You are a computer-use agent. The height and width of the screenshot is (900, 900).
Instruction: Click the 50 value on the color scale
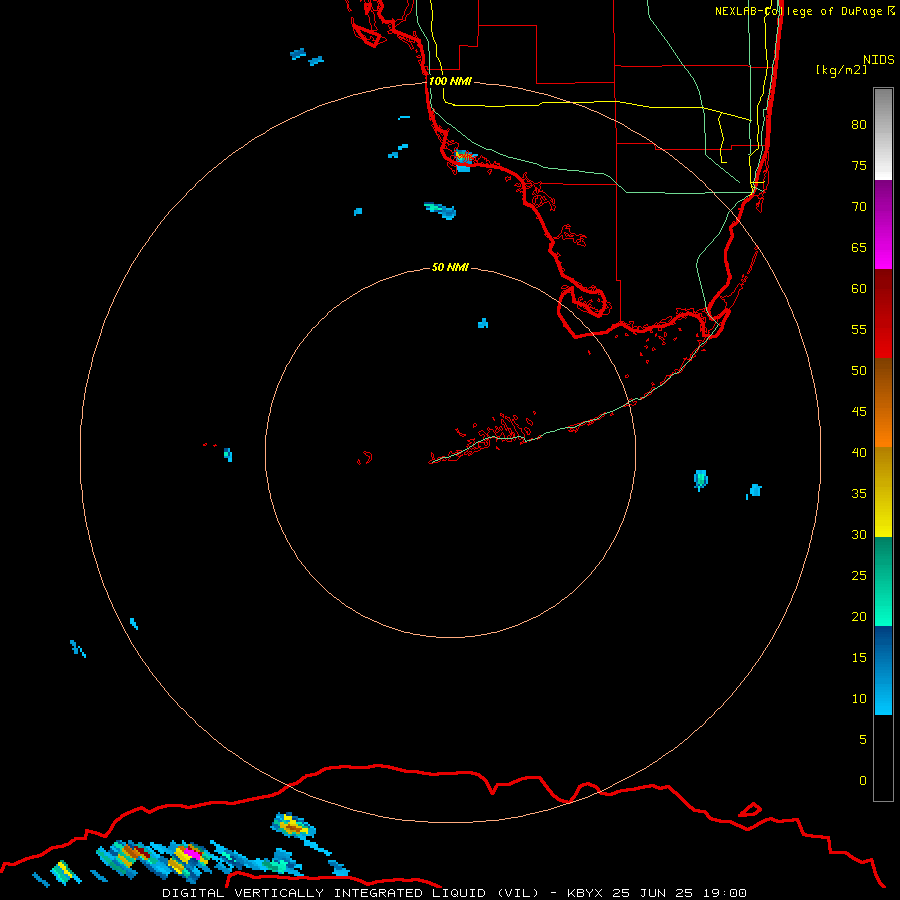[859, 370]
